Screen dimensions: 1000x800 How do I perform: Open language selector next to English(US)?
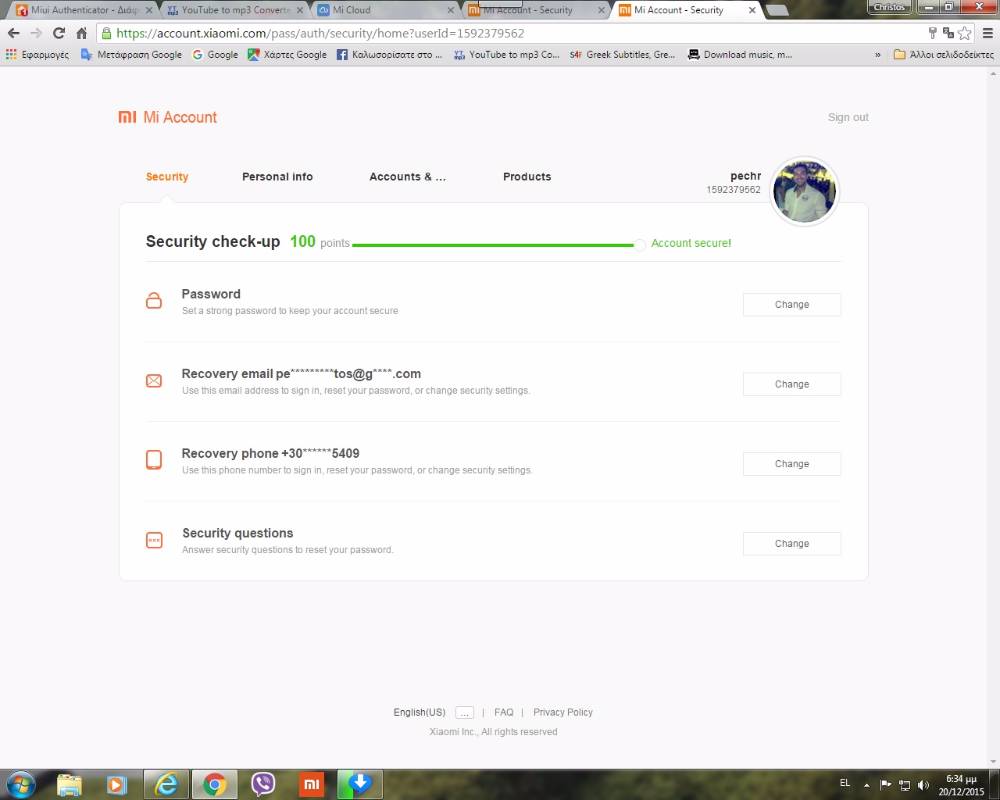click(464, 713)
